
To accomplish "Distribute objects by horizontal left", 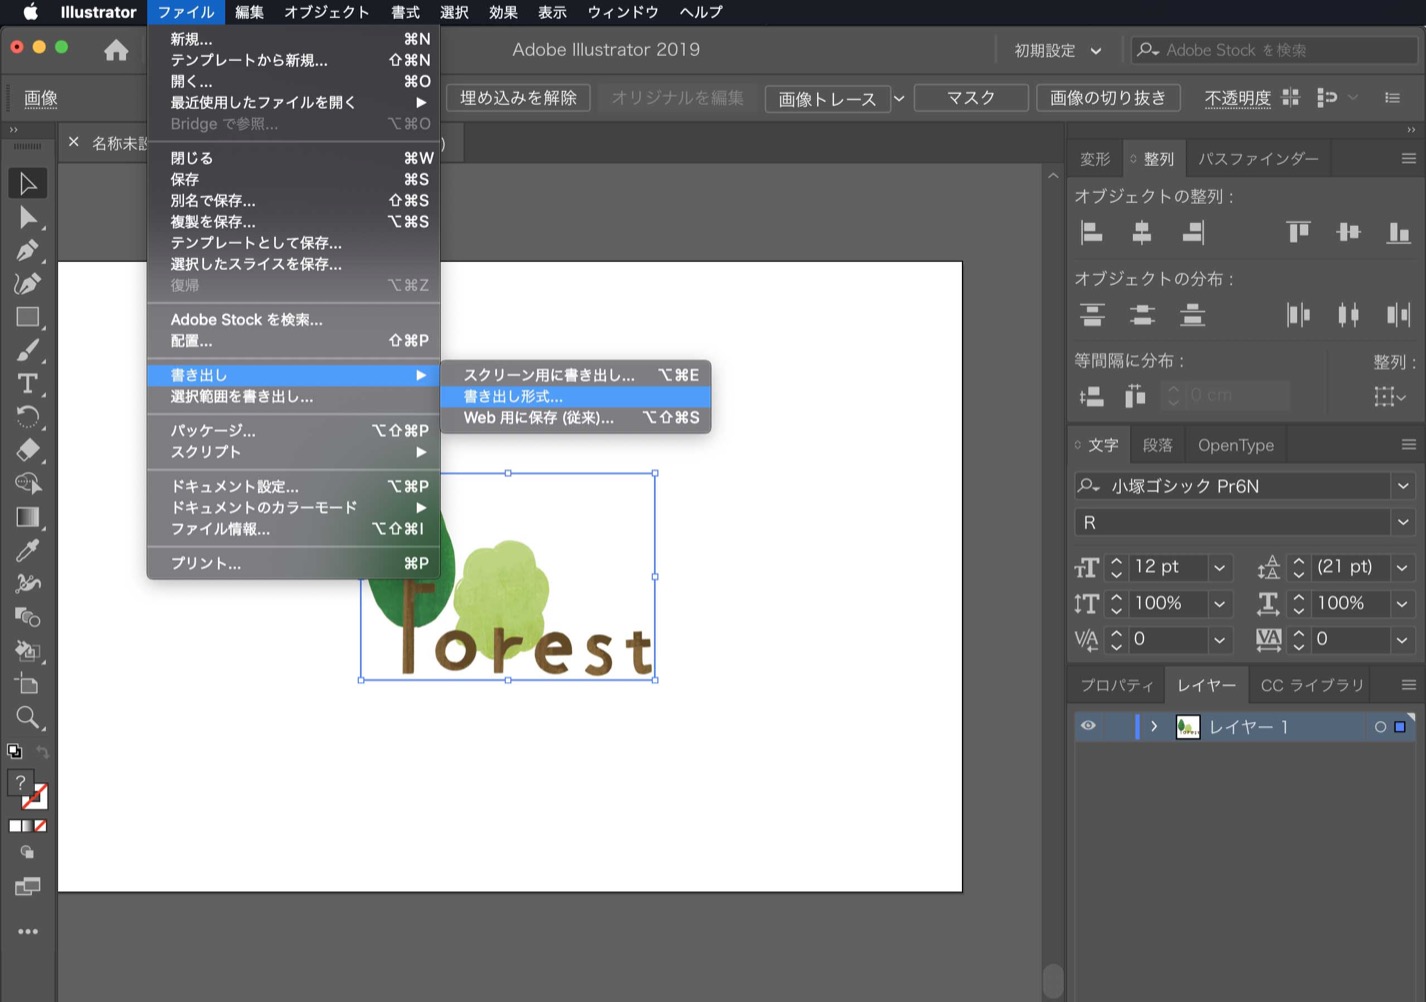I will 1298,315.
